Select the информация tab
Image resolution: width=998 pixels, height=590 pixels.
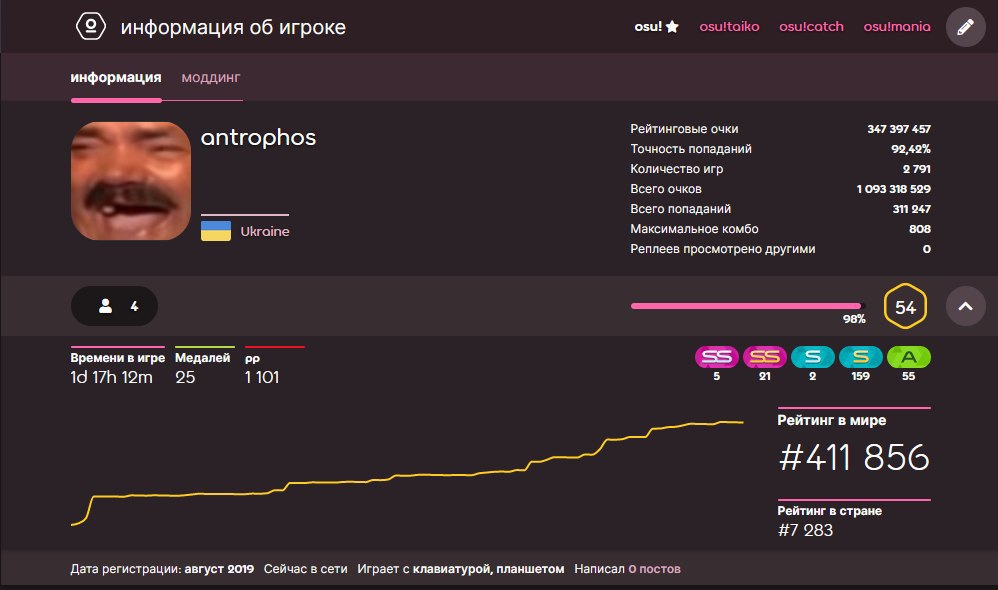(x=116, y=78)
